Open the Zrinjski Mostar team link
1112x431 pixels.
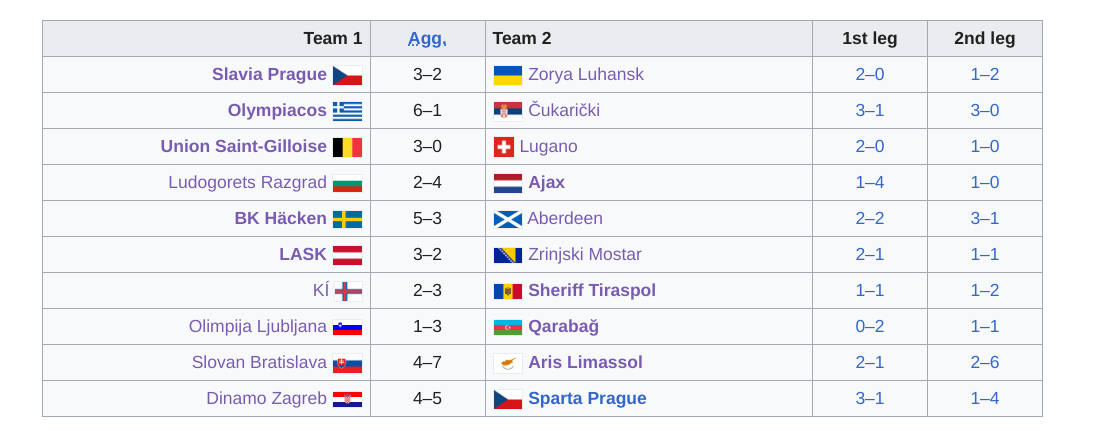point(584,254)
